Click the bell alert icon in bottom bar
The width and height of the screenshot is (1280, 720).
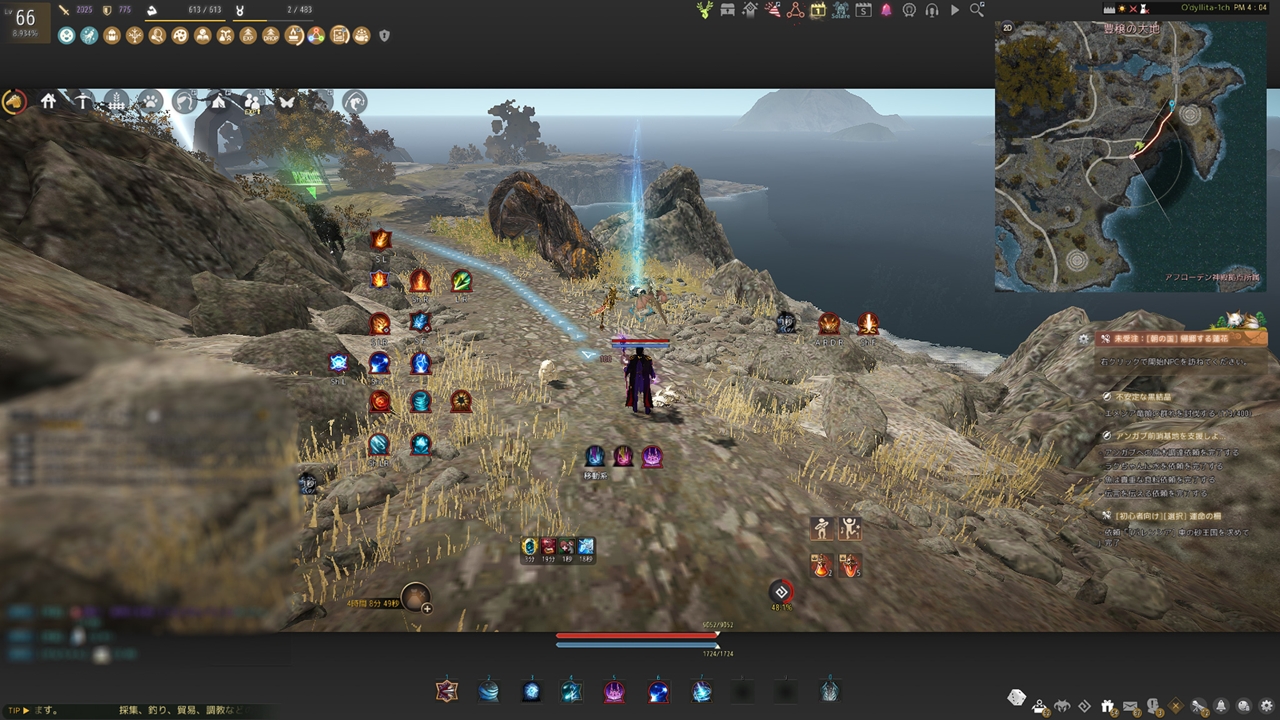(x=1221, y=706)
